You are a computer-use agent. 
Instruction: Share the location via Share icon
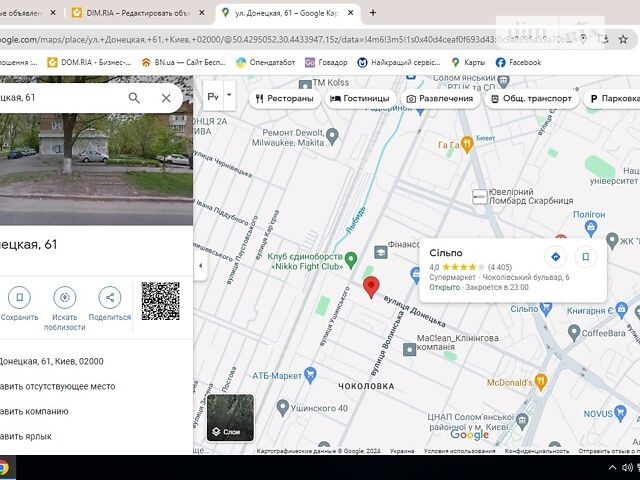[x=110, y=297]
